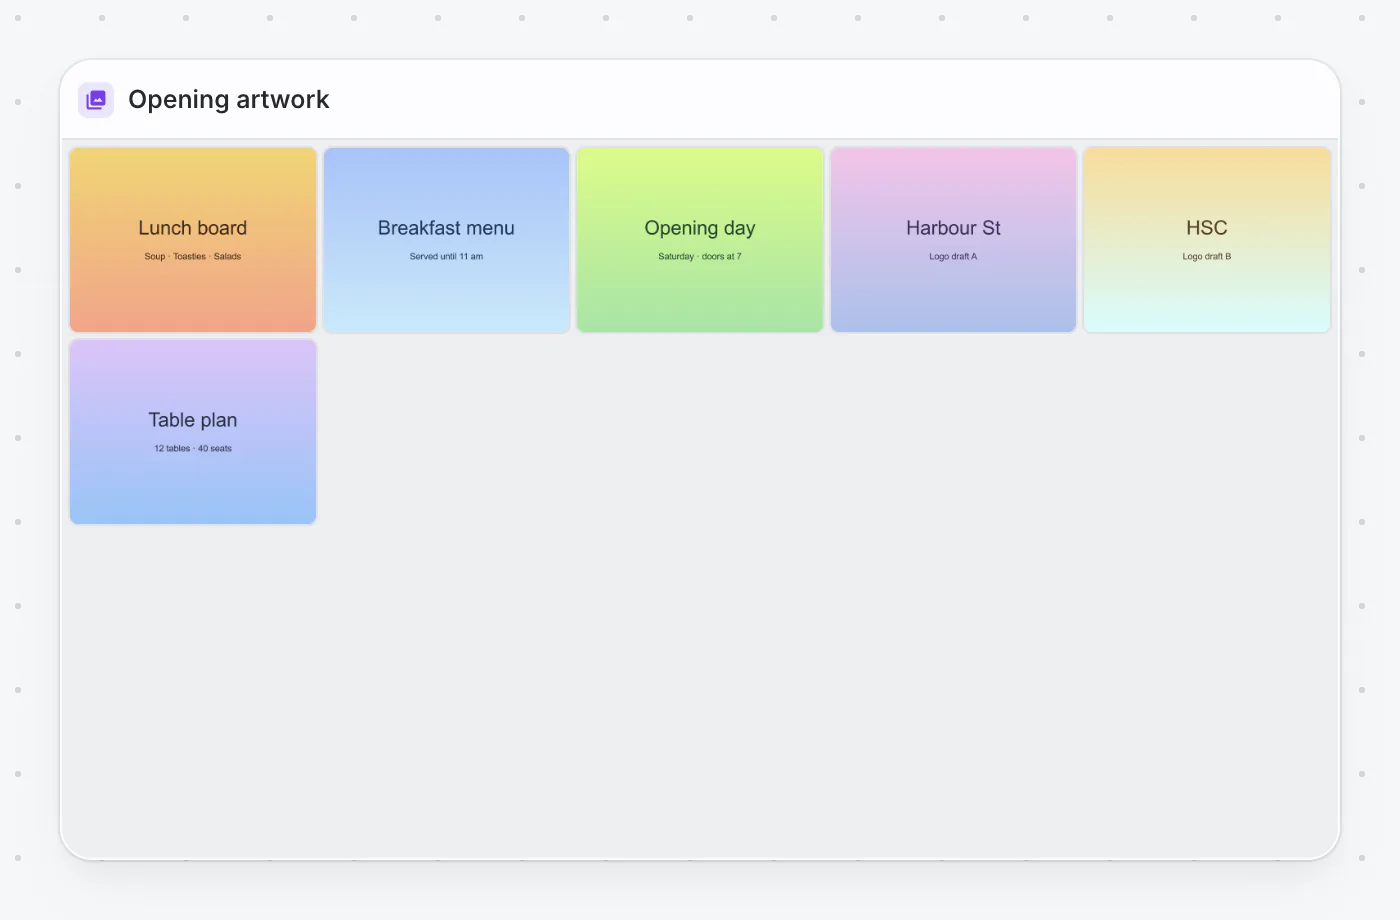The height and width of the screenshot is (920, 1400).
Task: Click the 'Served until 11 am' caption
Action: coord(446,257)
